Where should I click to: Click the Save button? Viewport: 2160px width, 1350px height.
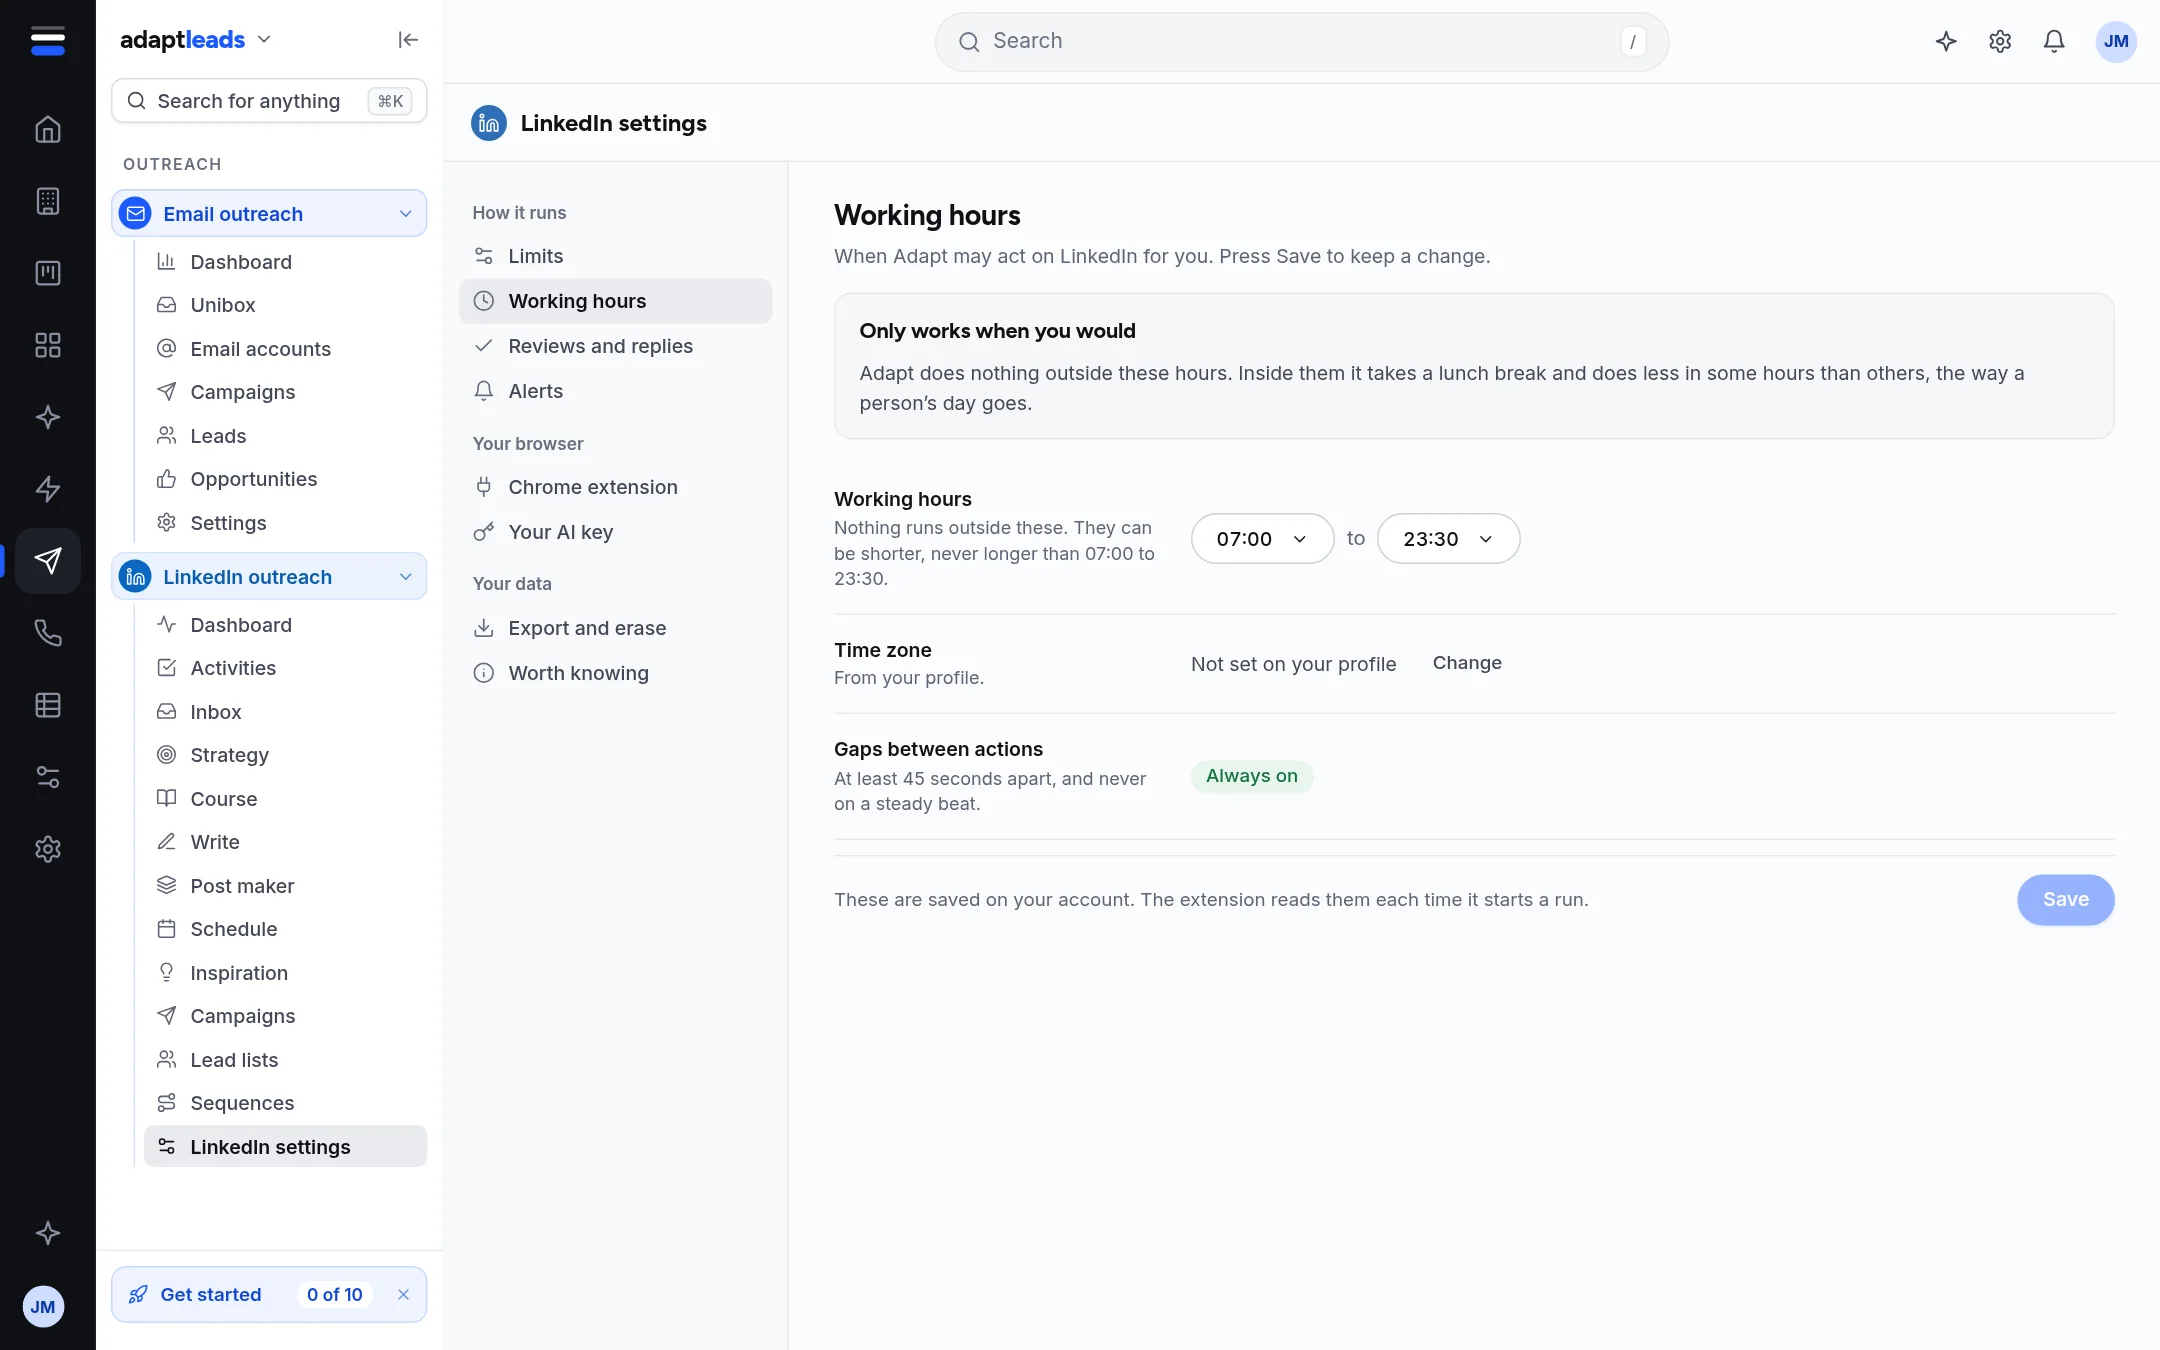coord(2065,899)
